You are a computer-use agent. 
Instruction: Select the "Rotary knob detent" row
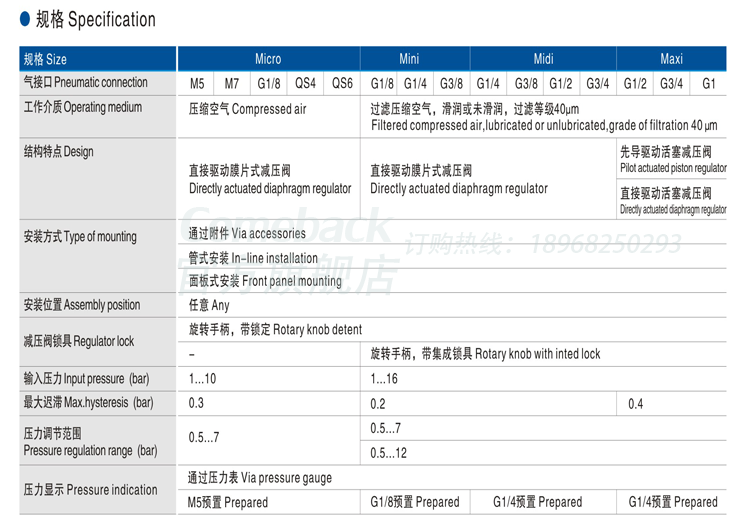[452, 330]
